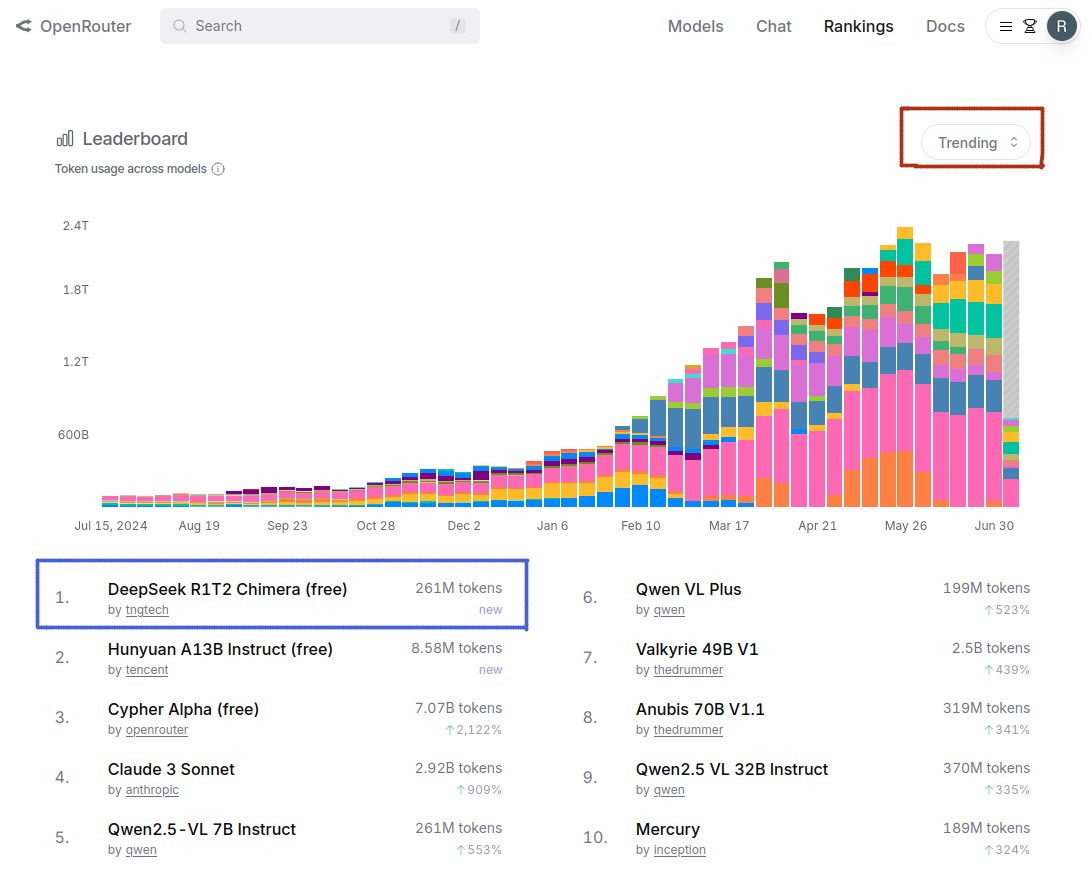This screenshot has height=886, width=1092.
Task: Click the magnifier icon in search bar
Action: pos(180,26)
